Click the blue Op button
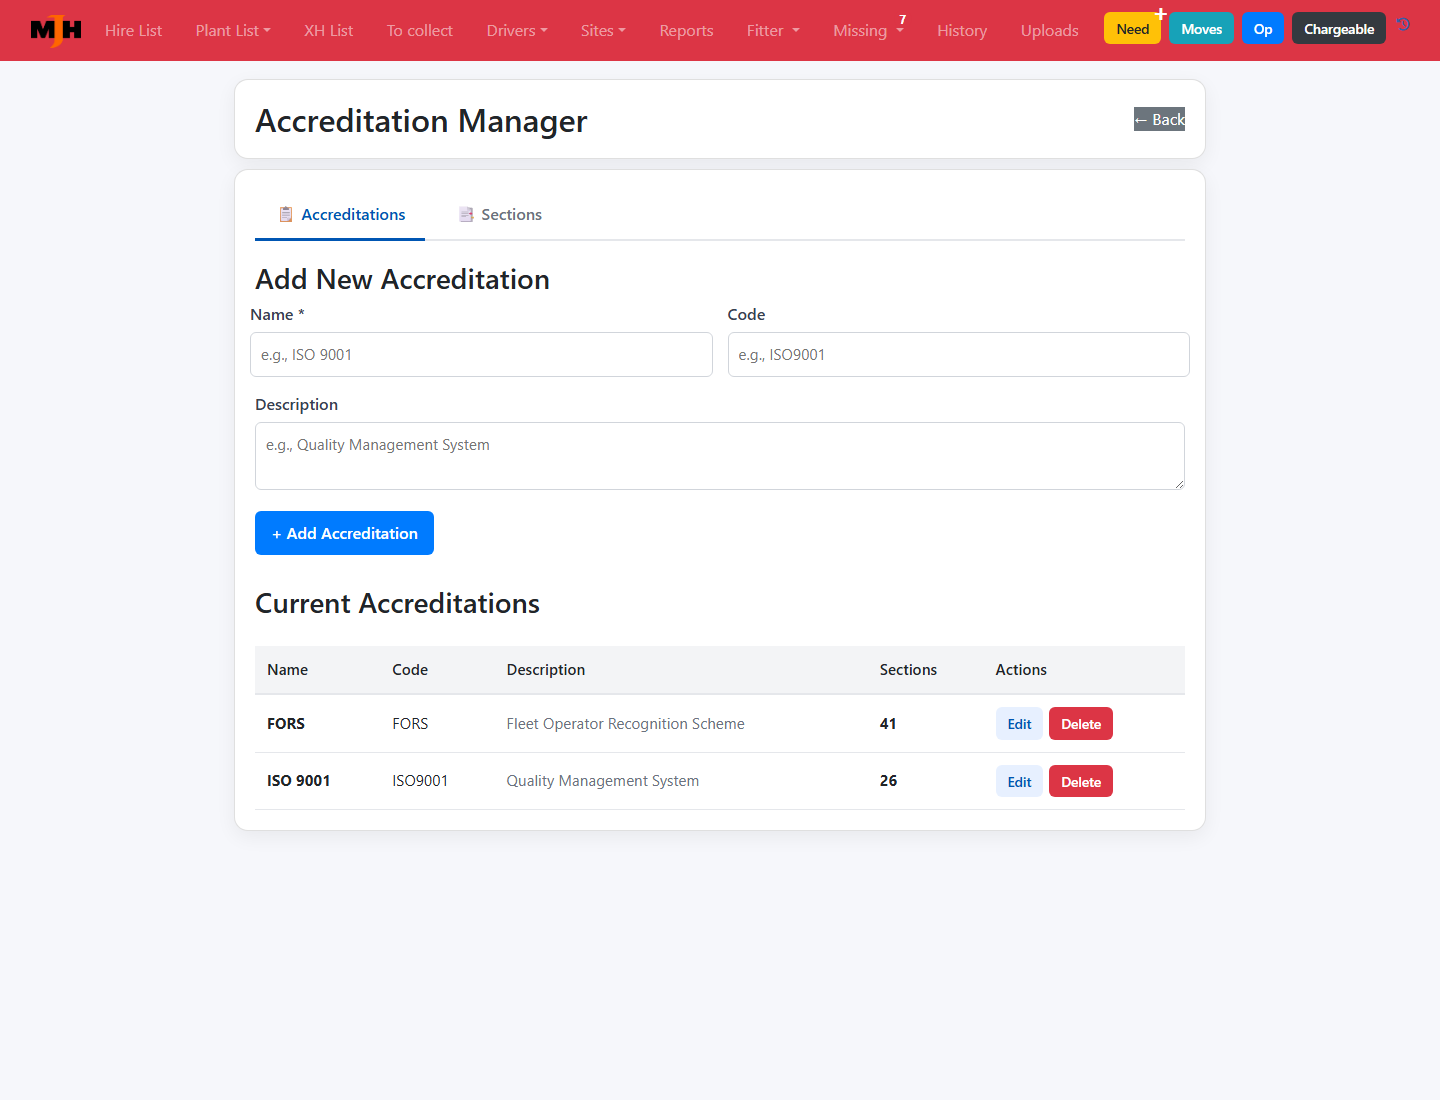 1263,29
